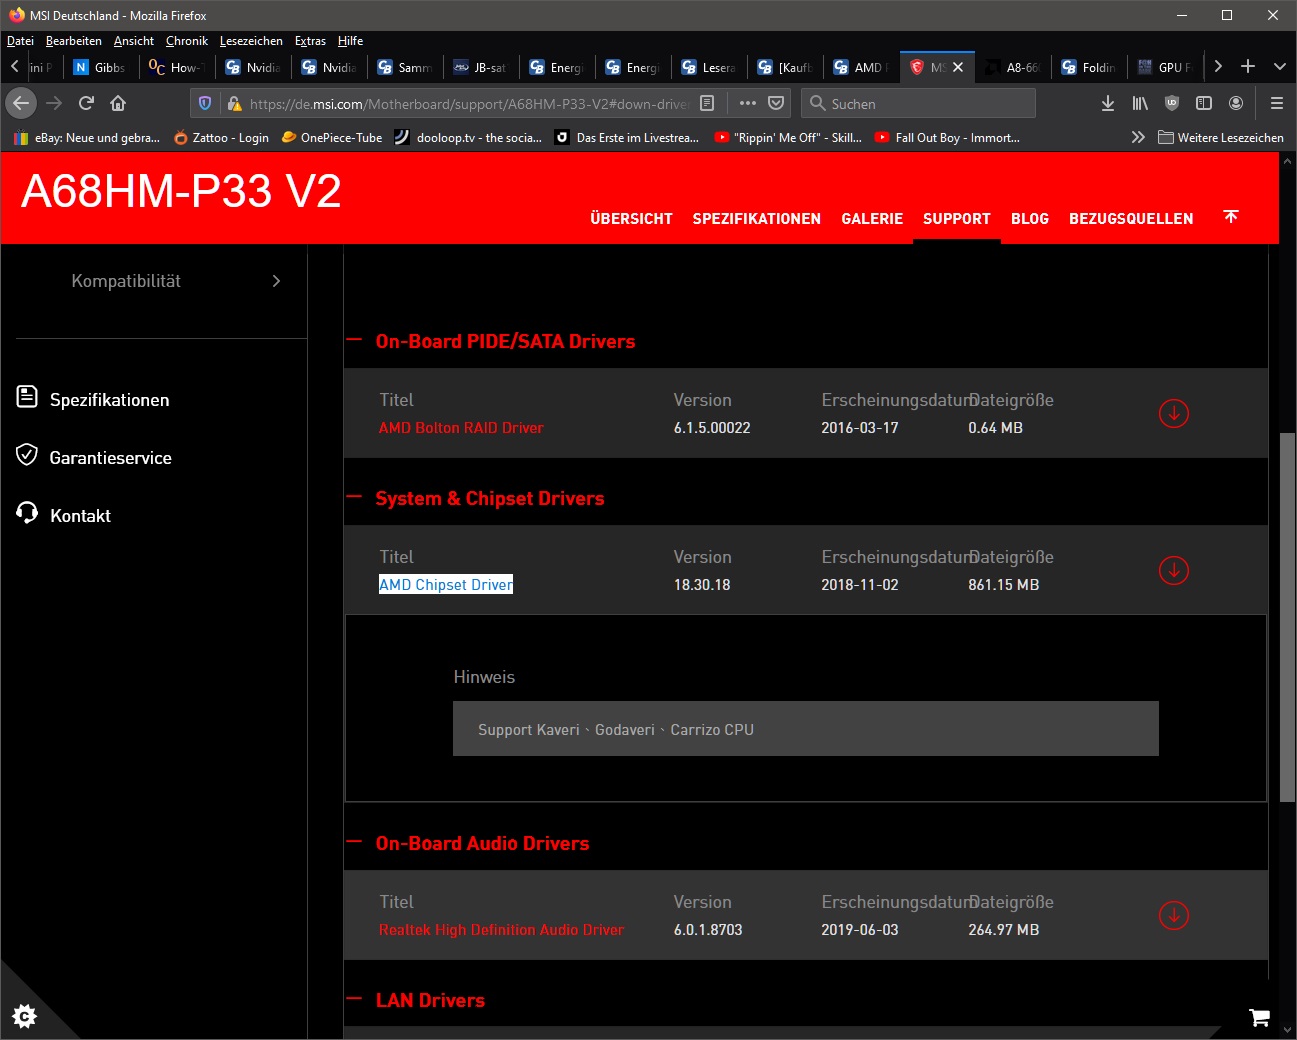Reload the current page
This screenshot has height=1040, width=1297.
[x=86, y=103]
